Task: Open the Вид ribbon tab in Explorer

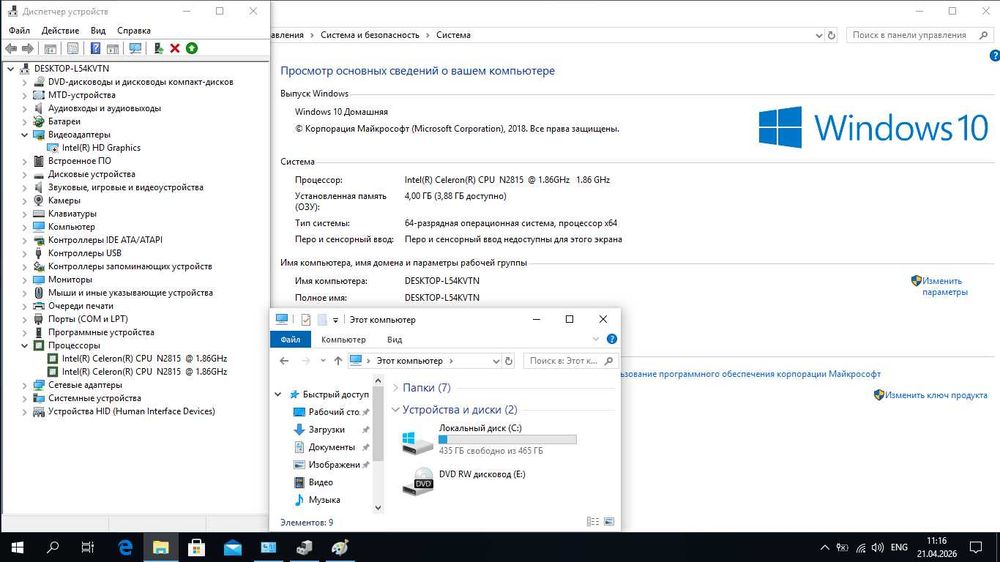Action: coord(395,339)
